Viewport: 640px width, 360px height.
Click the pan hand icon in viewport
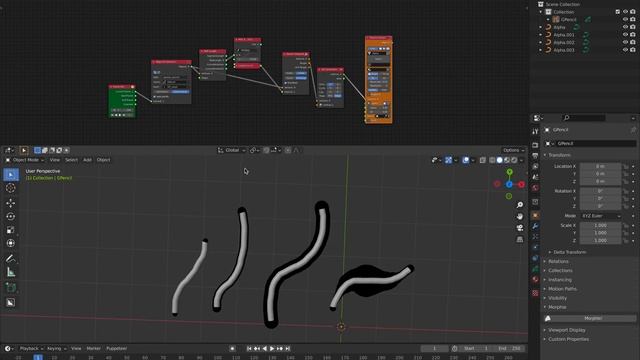tap(520, 216)
